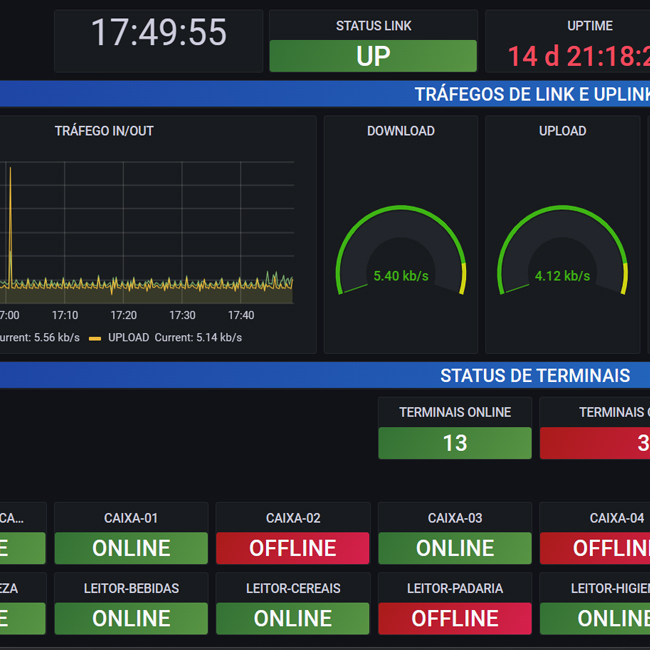Collapse the TRÁFEGOS DE LINK E UPLINK row
Viewport: 650px width, 650px height.
point(532,94)
